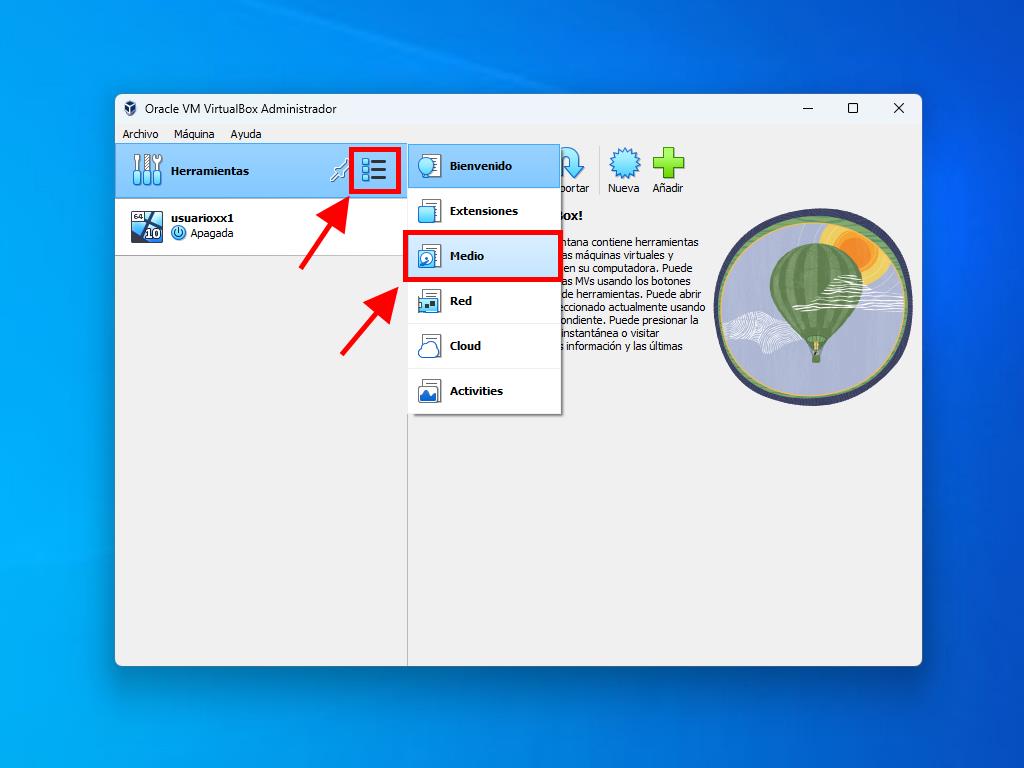Viewport: 1024px width, 768px height.
Task: Click the pin icon beside Herramientas
Action: [339, 171]
